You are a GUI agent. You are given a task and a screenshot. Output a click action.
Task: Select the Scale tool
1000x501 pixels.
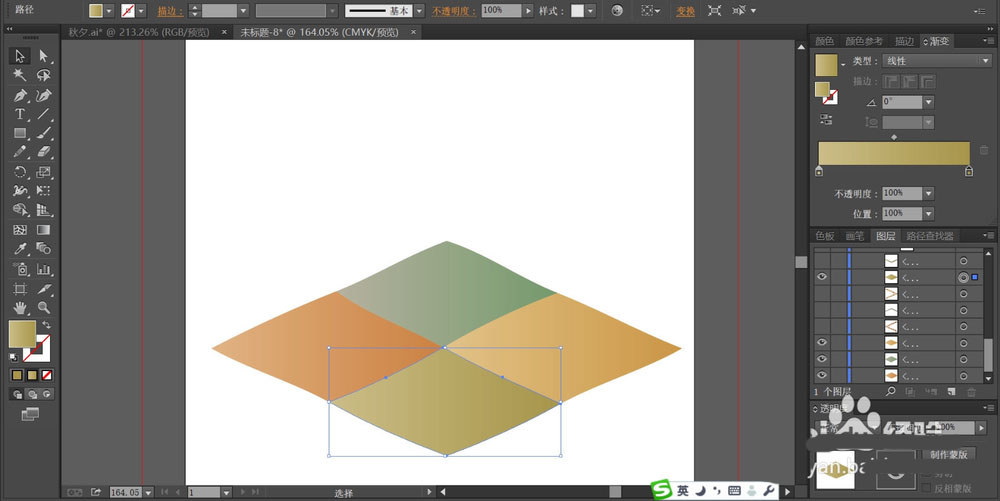43,172
